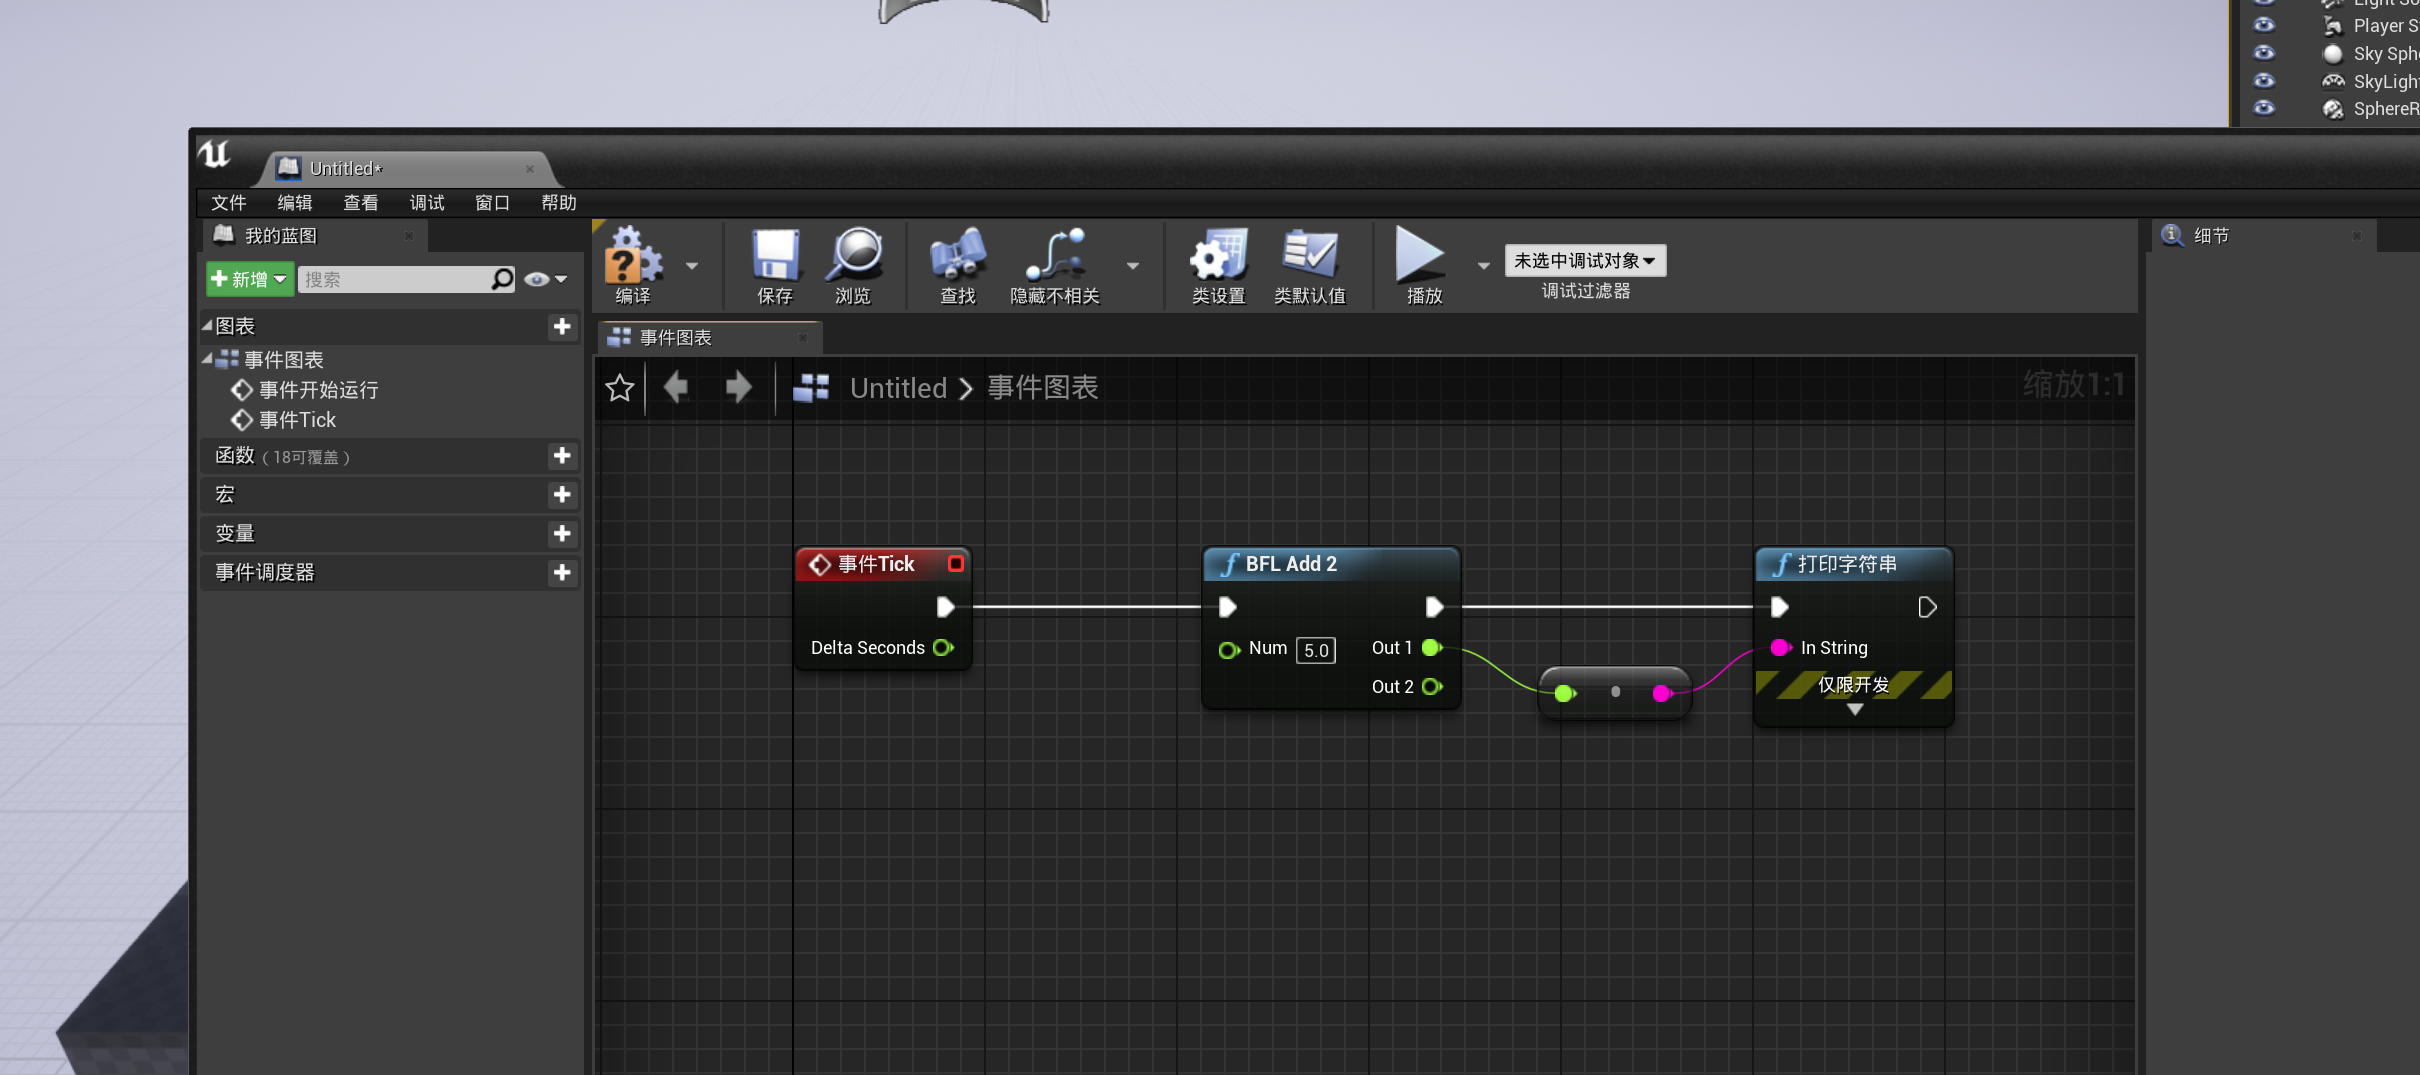Select the 事件图表 graph tab
The width and height of the screenshot is (2420, 1075).
(x=710, y=338)
